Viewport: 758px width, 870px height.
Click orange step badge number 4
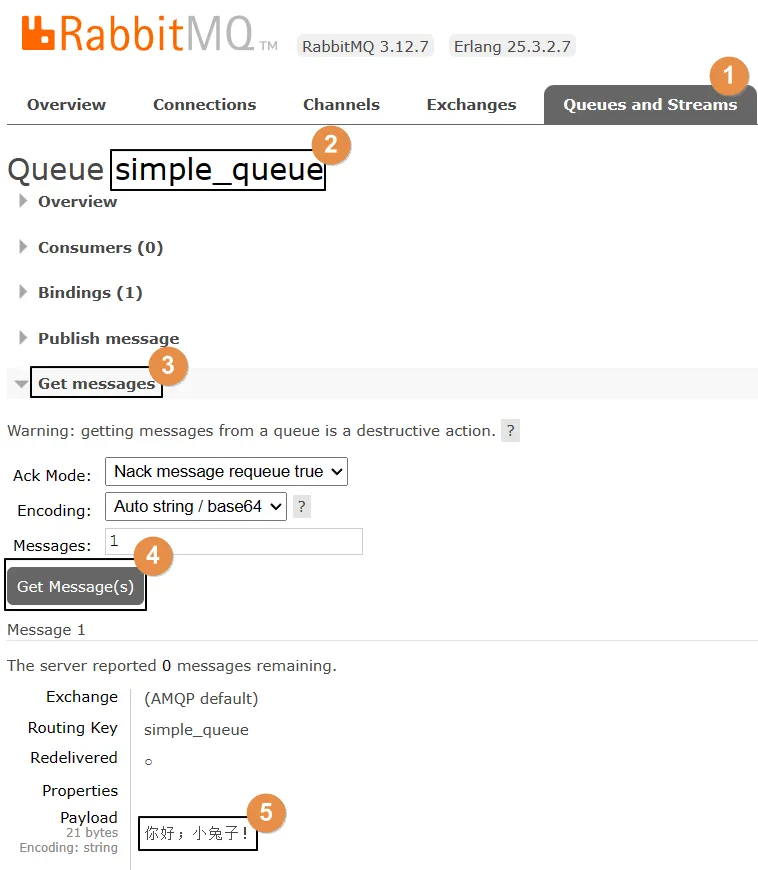[153, 554]
